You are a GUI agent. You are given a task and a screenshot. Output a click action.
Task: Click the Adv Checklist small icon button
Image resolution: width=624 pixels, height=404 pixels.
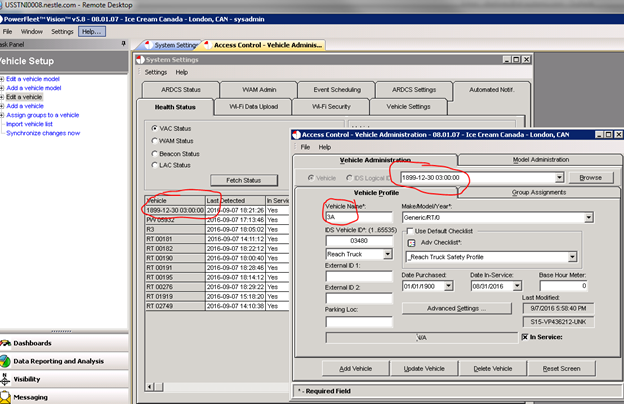[413, 242]
